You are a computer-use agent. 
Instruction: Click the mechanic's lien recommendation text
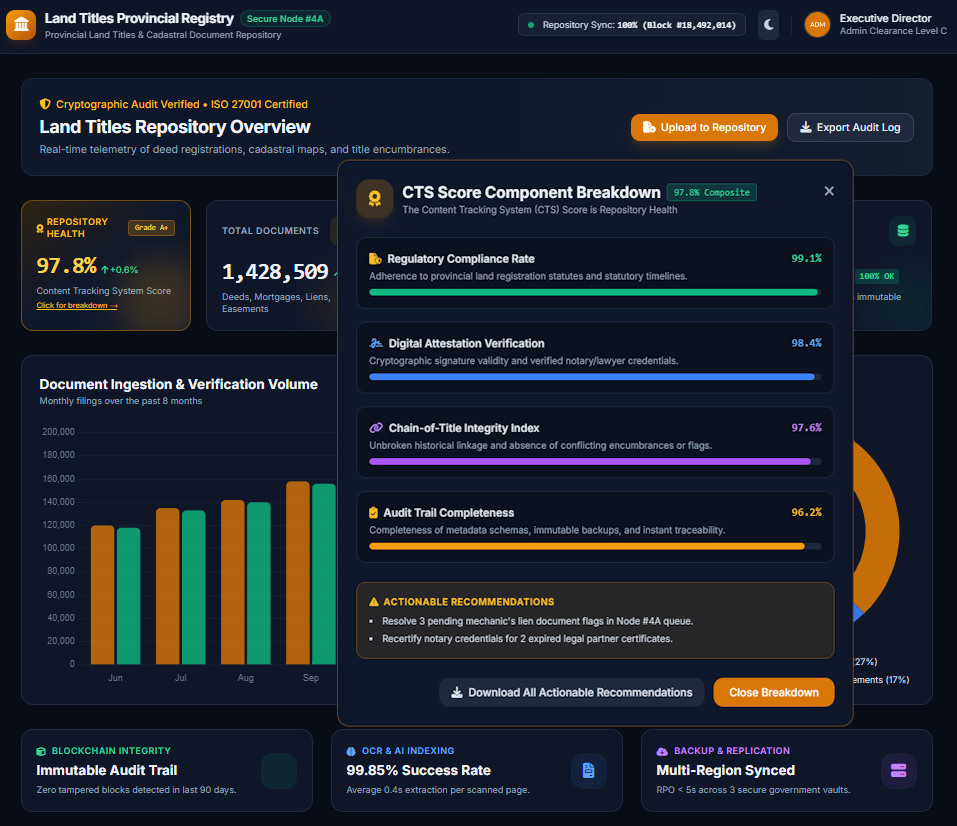538,621
